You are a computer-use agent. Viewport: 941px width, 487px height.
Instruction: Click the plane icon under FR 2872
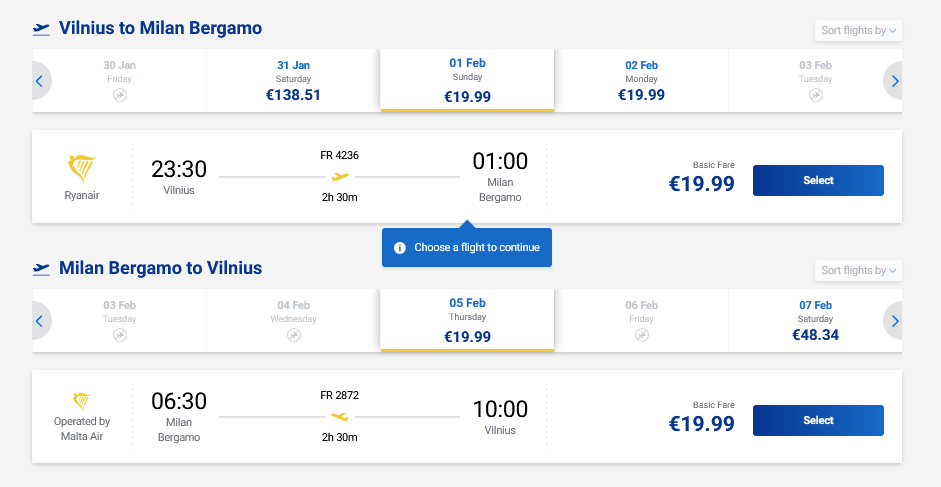point(340,416)
